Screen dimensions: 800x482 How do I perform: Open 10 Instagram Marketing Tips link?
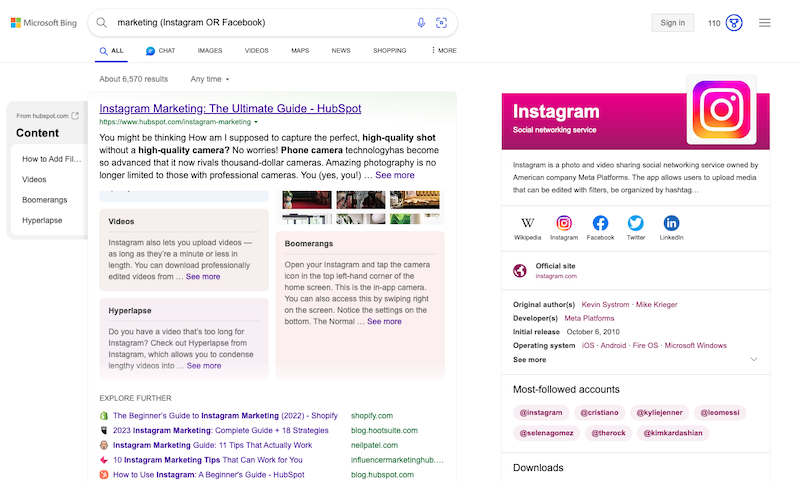(x=208, y=460)
